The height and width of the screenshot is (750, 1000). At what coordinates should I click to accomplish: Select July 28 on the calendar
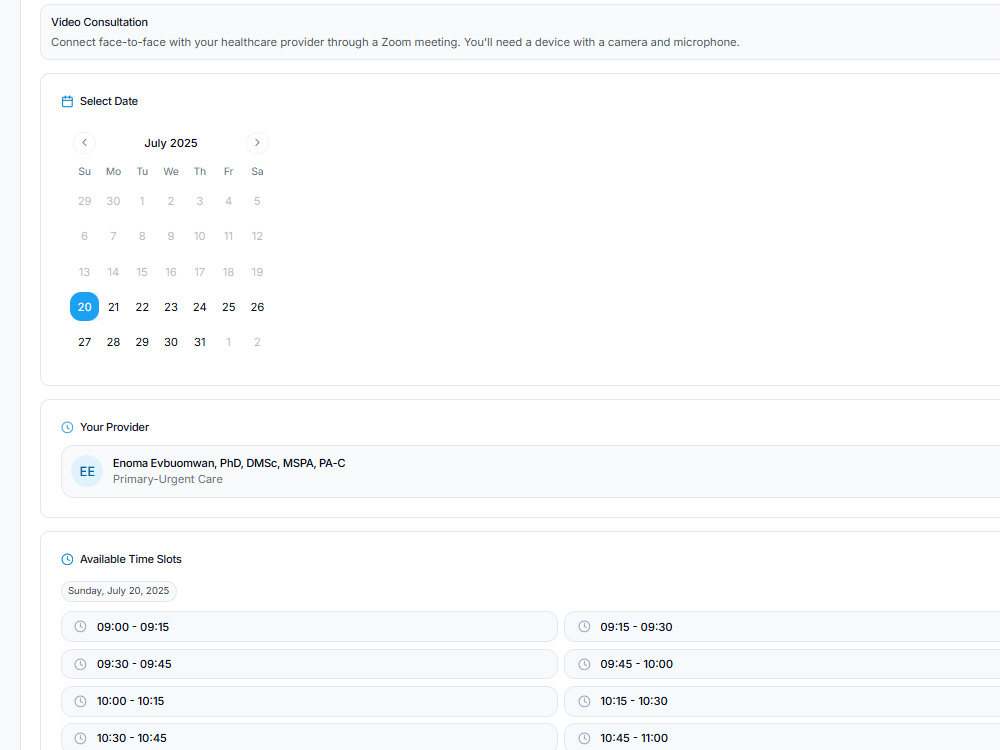click(114, 342)
